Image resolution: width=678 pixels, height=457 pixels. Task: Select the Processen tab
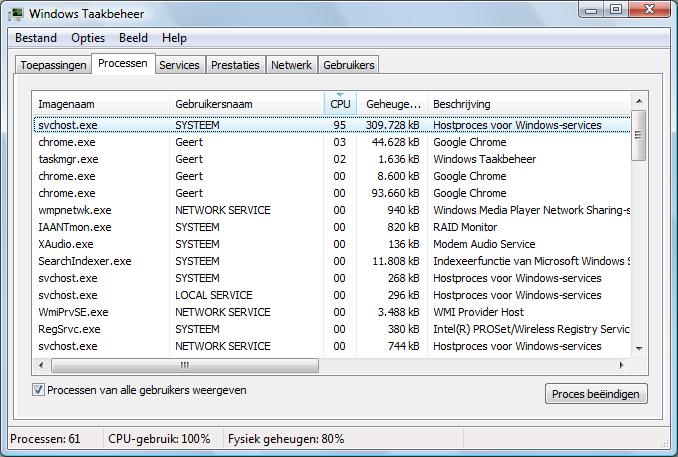pos(123,64)
